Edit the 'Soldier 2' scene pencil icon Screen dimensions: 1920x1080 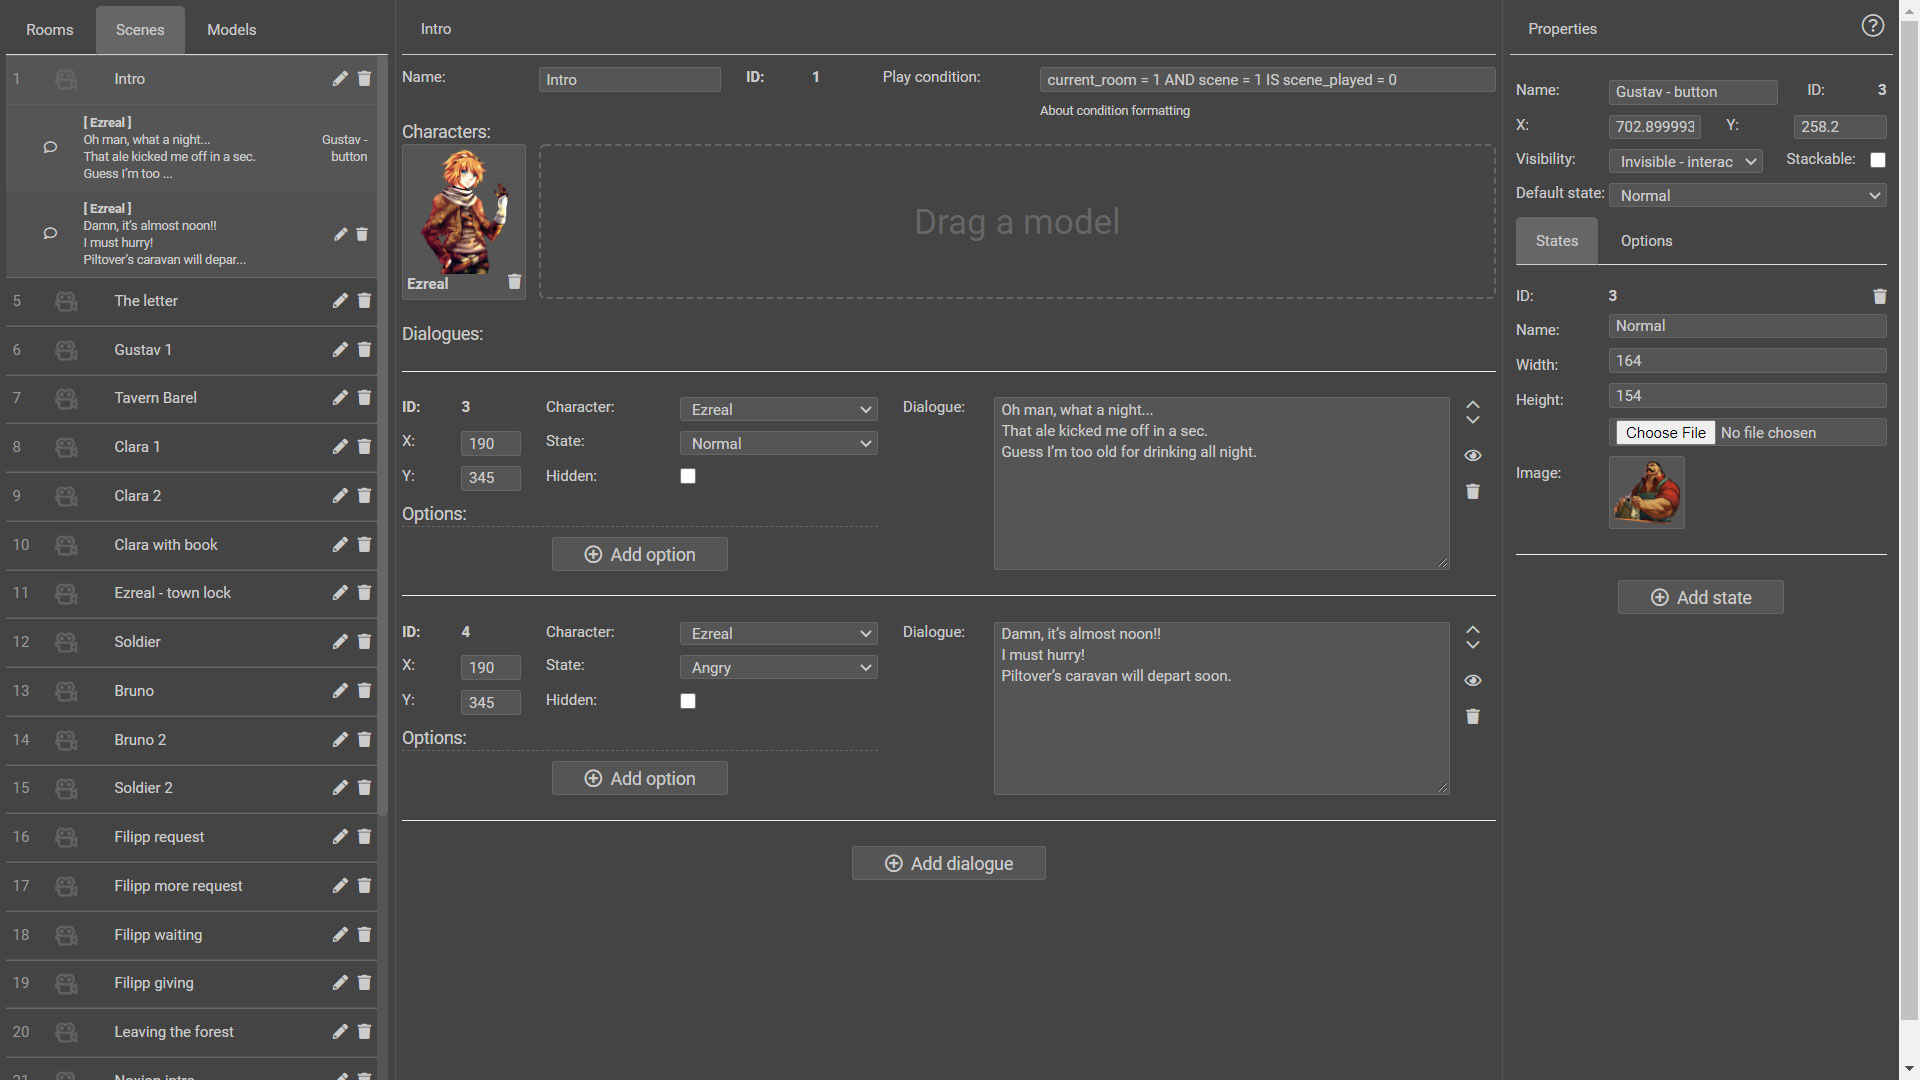[x=340, y=788]
